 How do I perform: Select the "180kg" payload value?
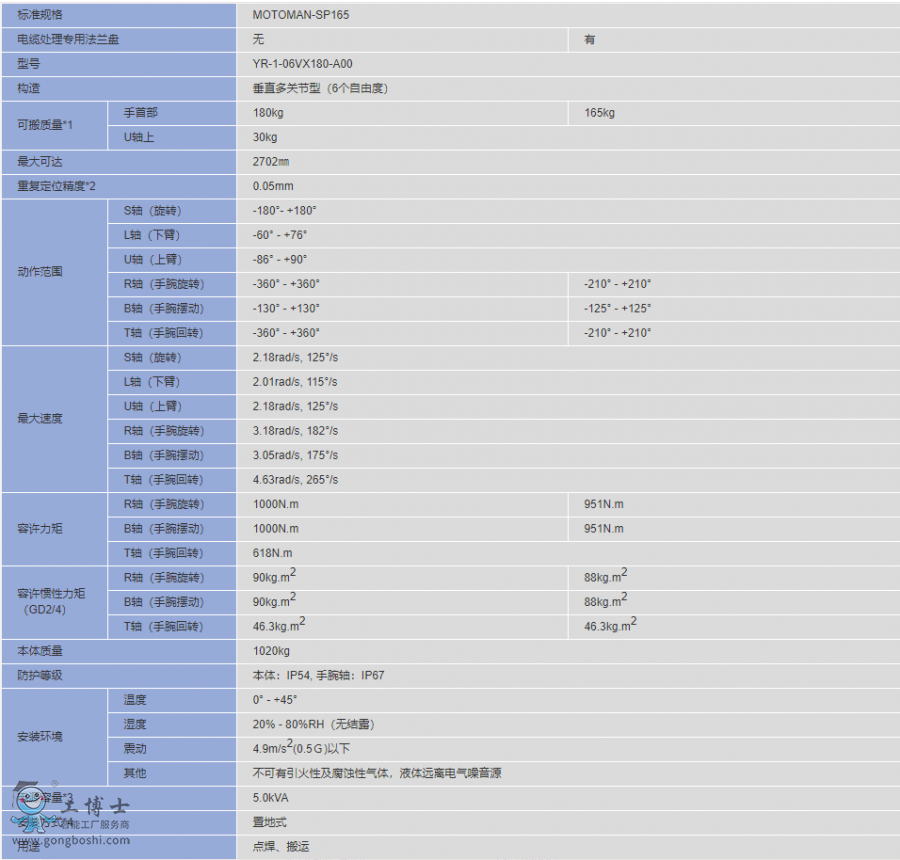pyautogui.click(x=268, y=113)
